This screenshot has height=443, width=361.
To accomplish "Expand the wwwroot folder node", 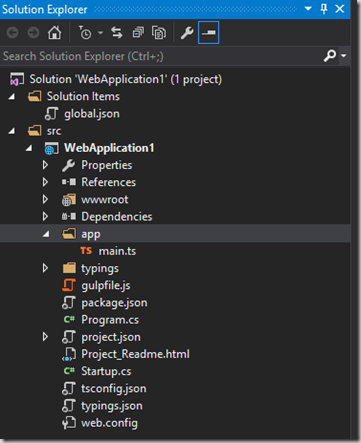I will point(45,199).
